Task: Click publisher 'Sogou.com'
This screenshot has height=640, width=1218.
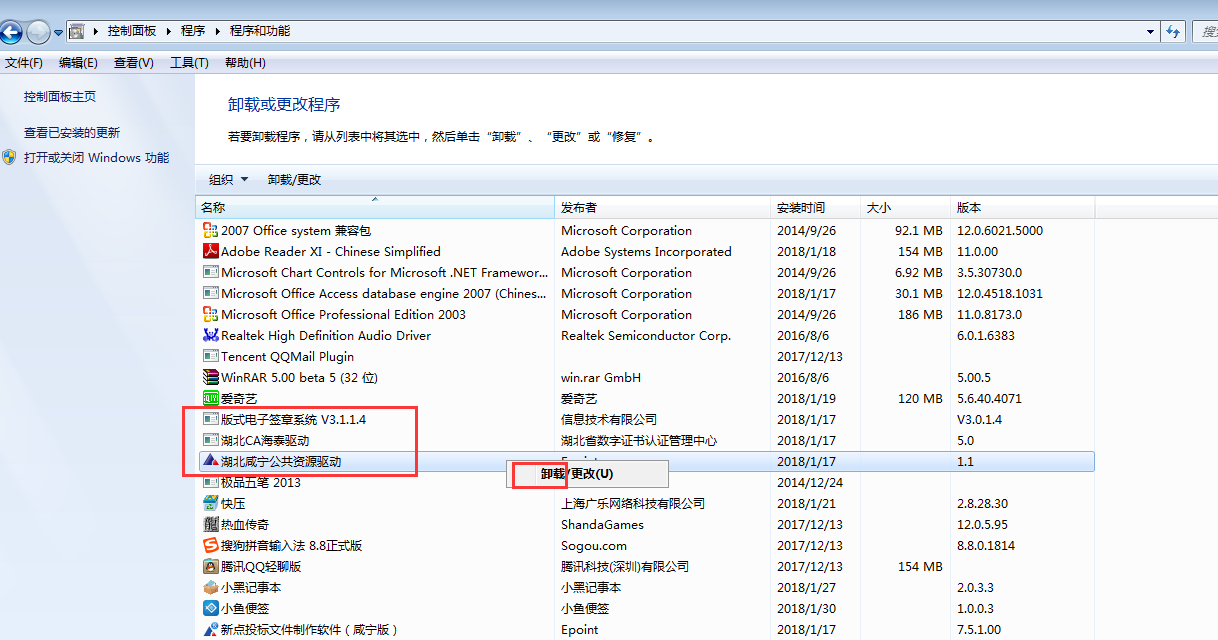Action: click(594, 546)
